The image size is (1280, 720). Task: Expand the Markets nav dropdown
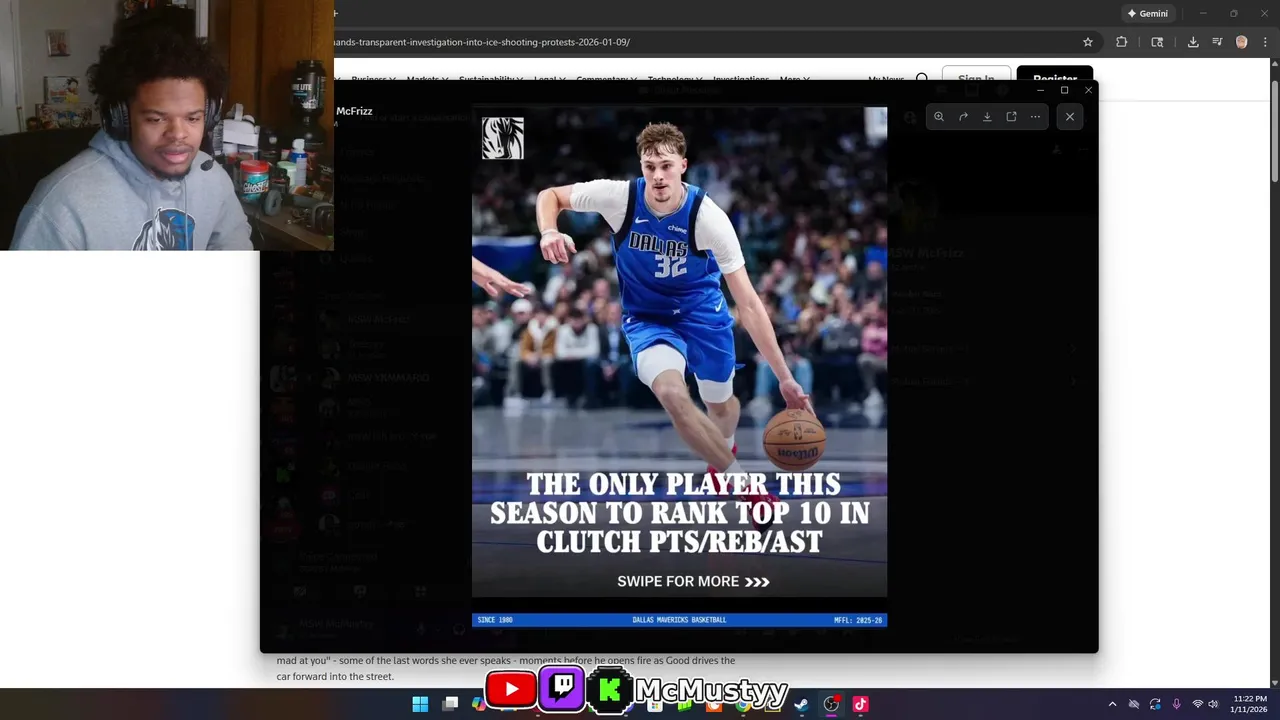(428, 79)
